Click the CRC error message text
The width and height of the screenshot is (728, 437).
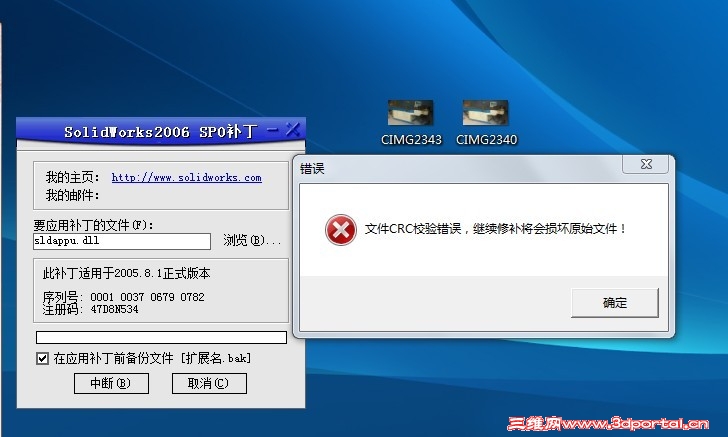coord(495,228)
